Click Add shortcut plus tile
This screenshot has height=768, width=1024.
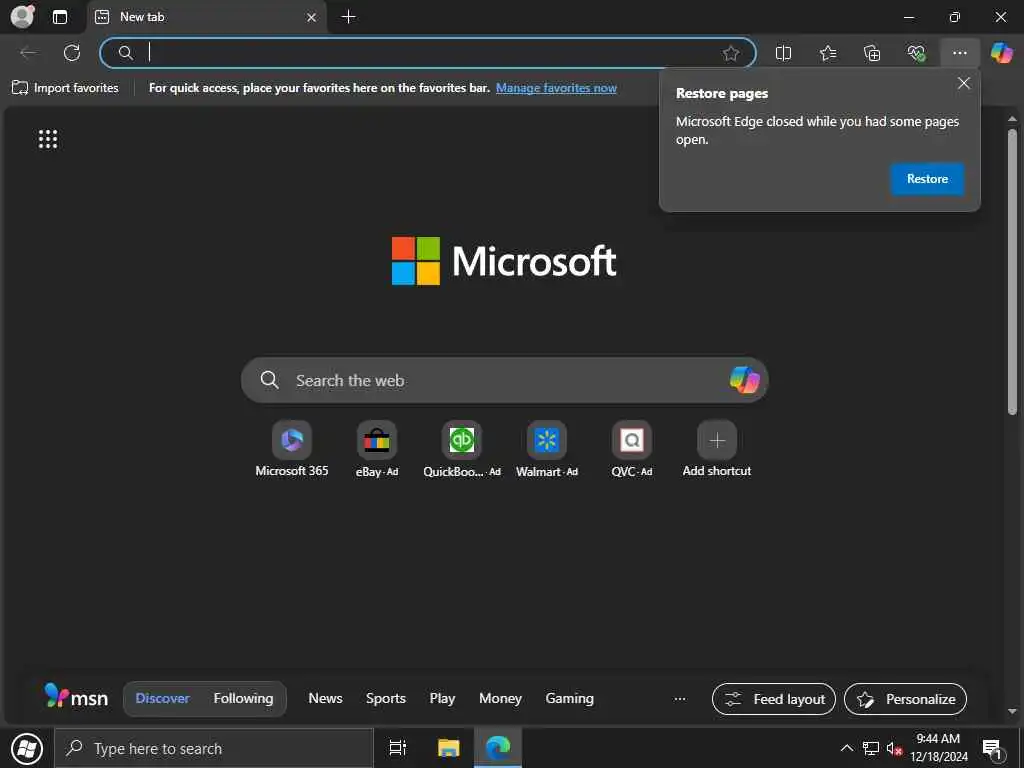point(716,449)
